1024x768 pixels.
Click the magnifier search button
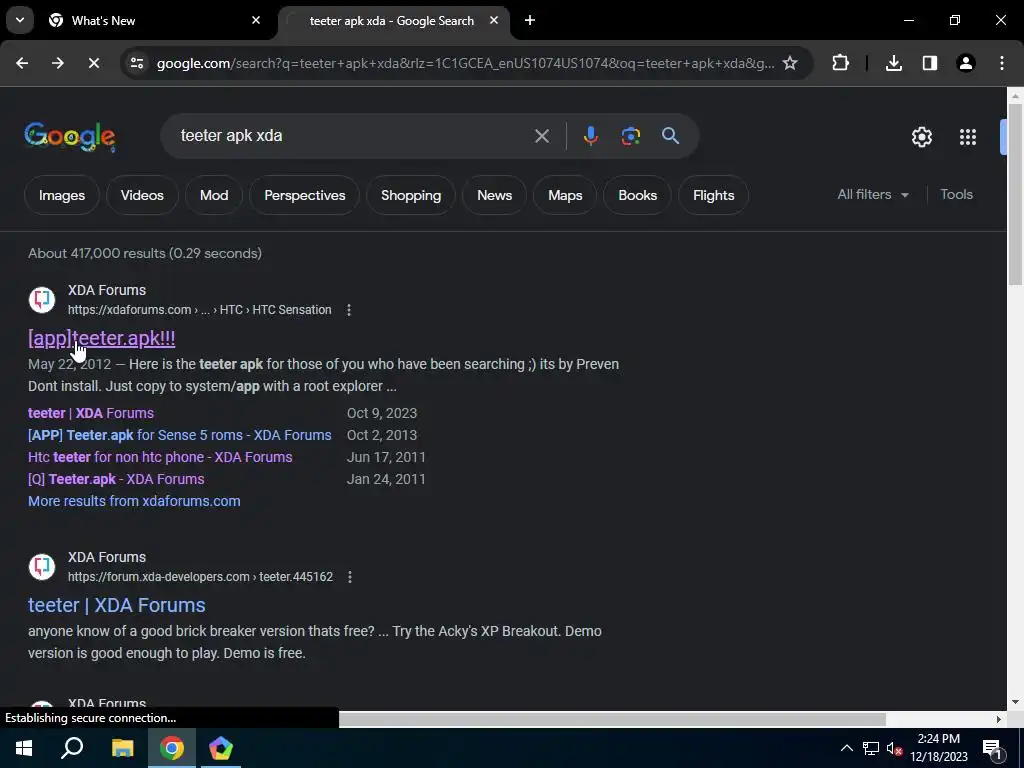[671, 136]
